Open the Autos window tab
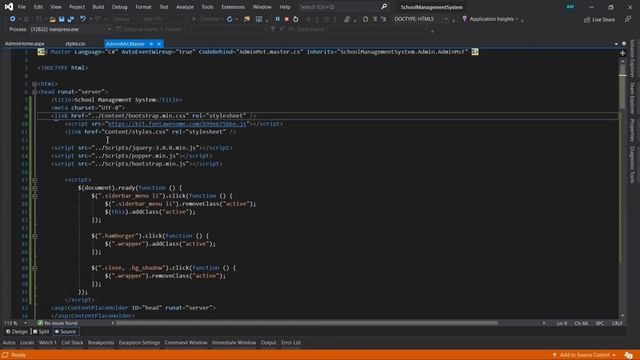This screenshot has width=640, height=360. tap(9, 343)
